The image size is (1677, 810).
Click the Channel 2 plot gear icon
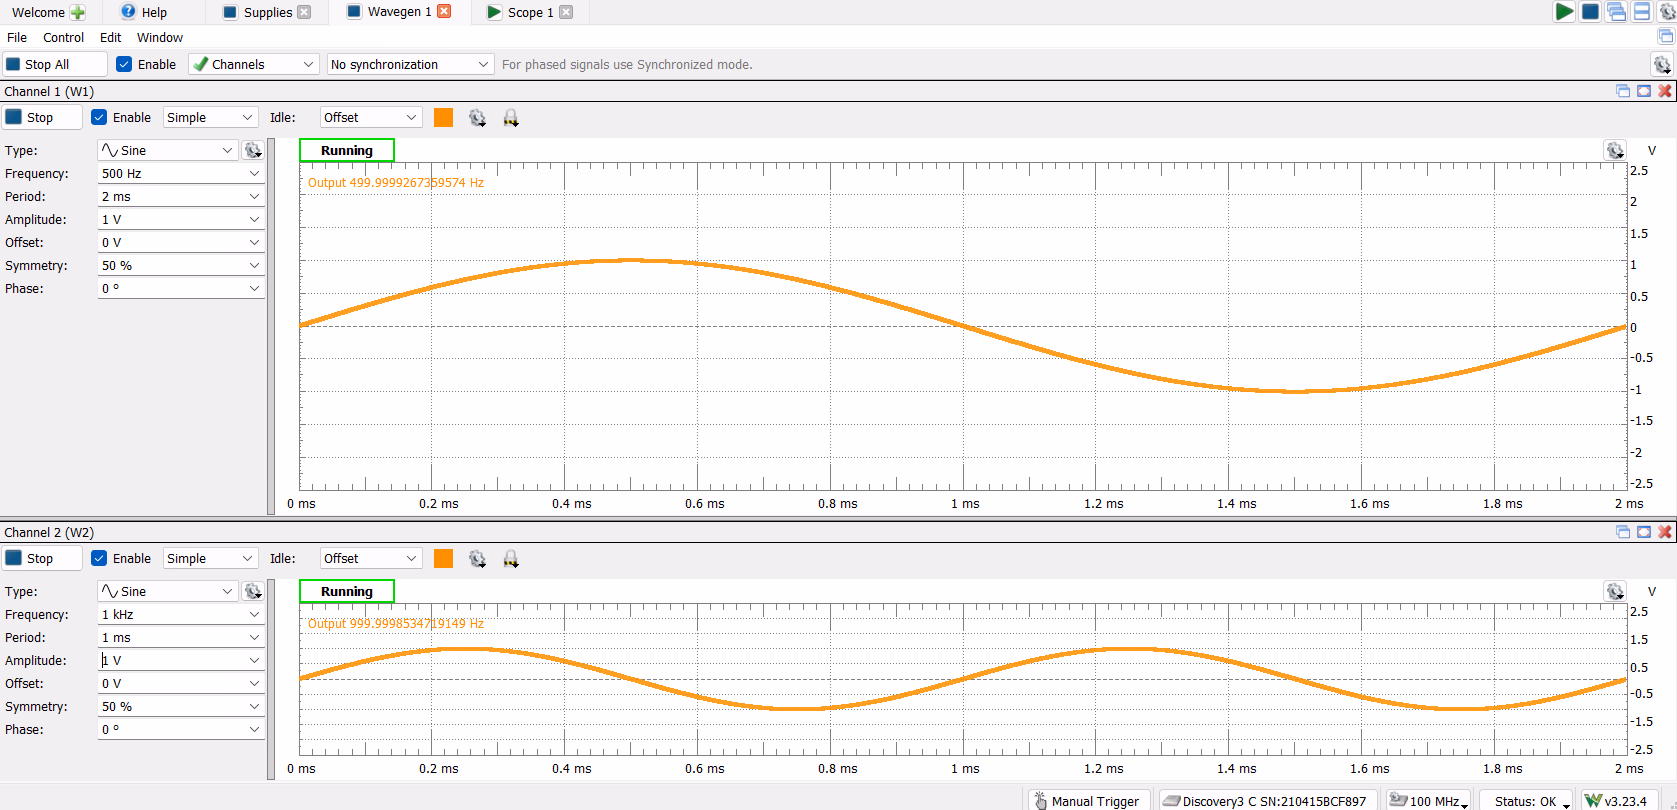click(x=1615, y=591)
